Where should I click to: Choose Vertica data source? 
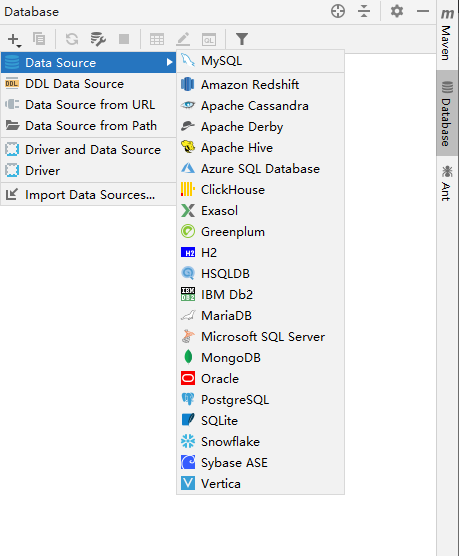(x=260, y=483)
